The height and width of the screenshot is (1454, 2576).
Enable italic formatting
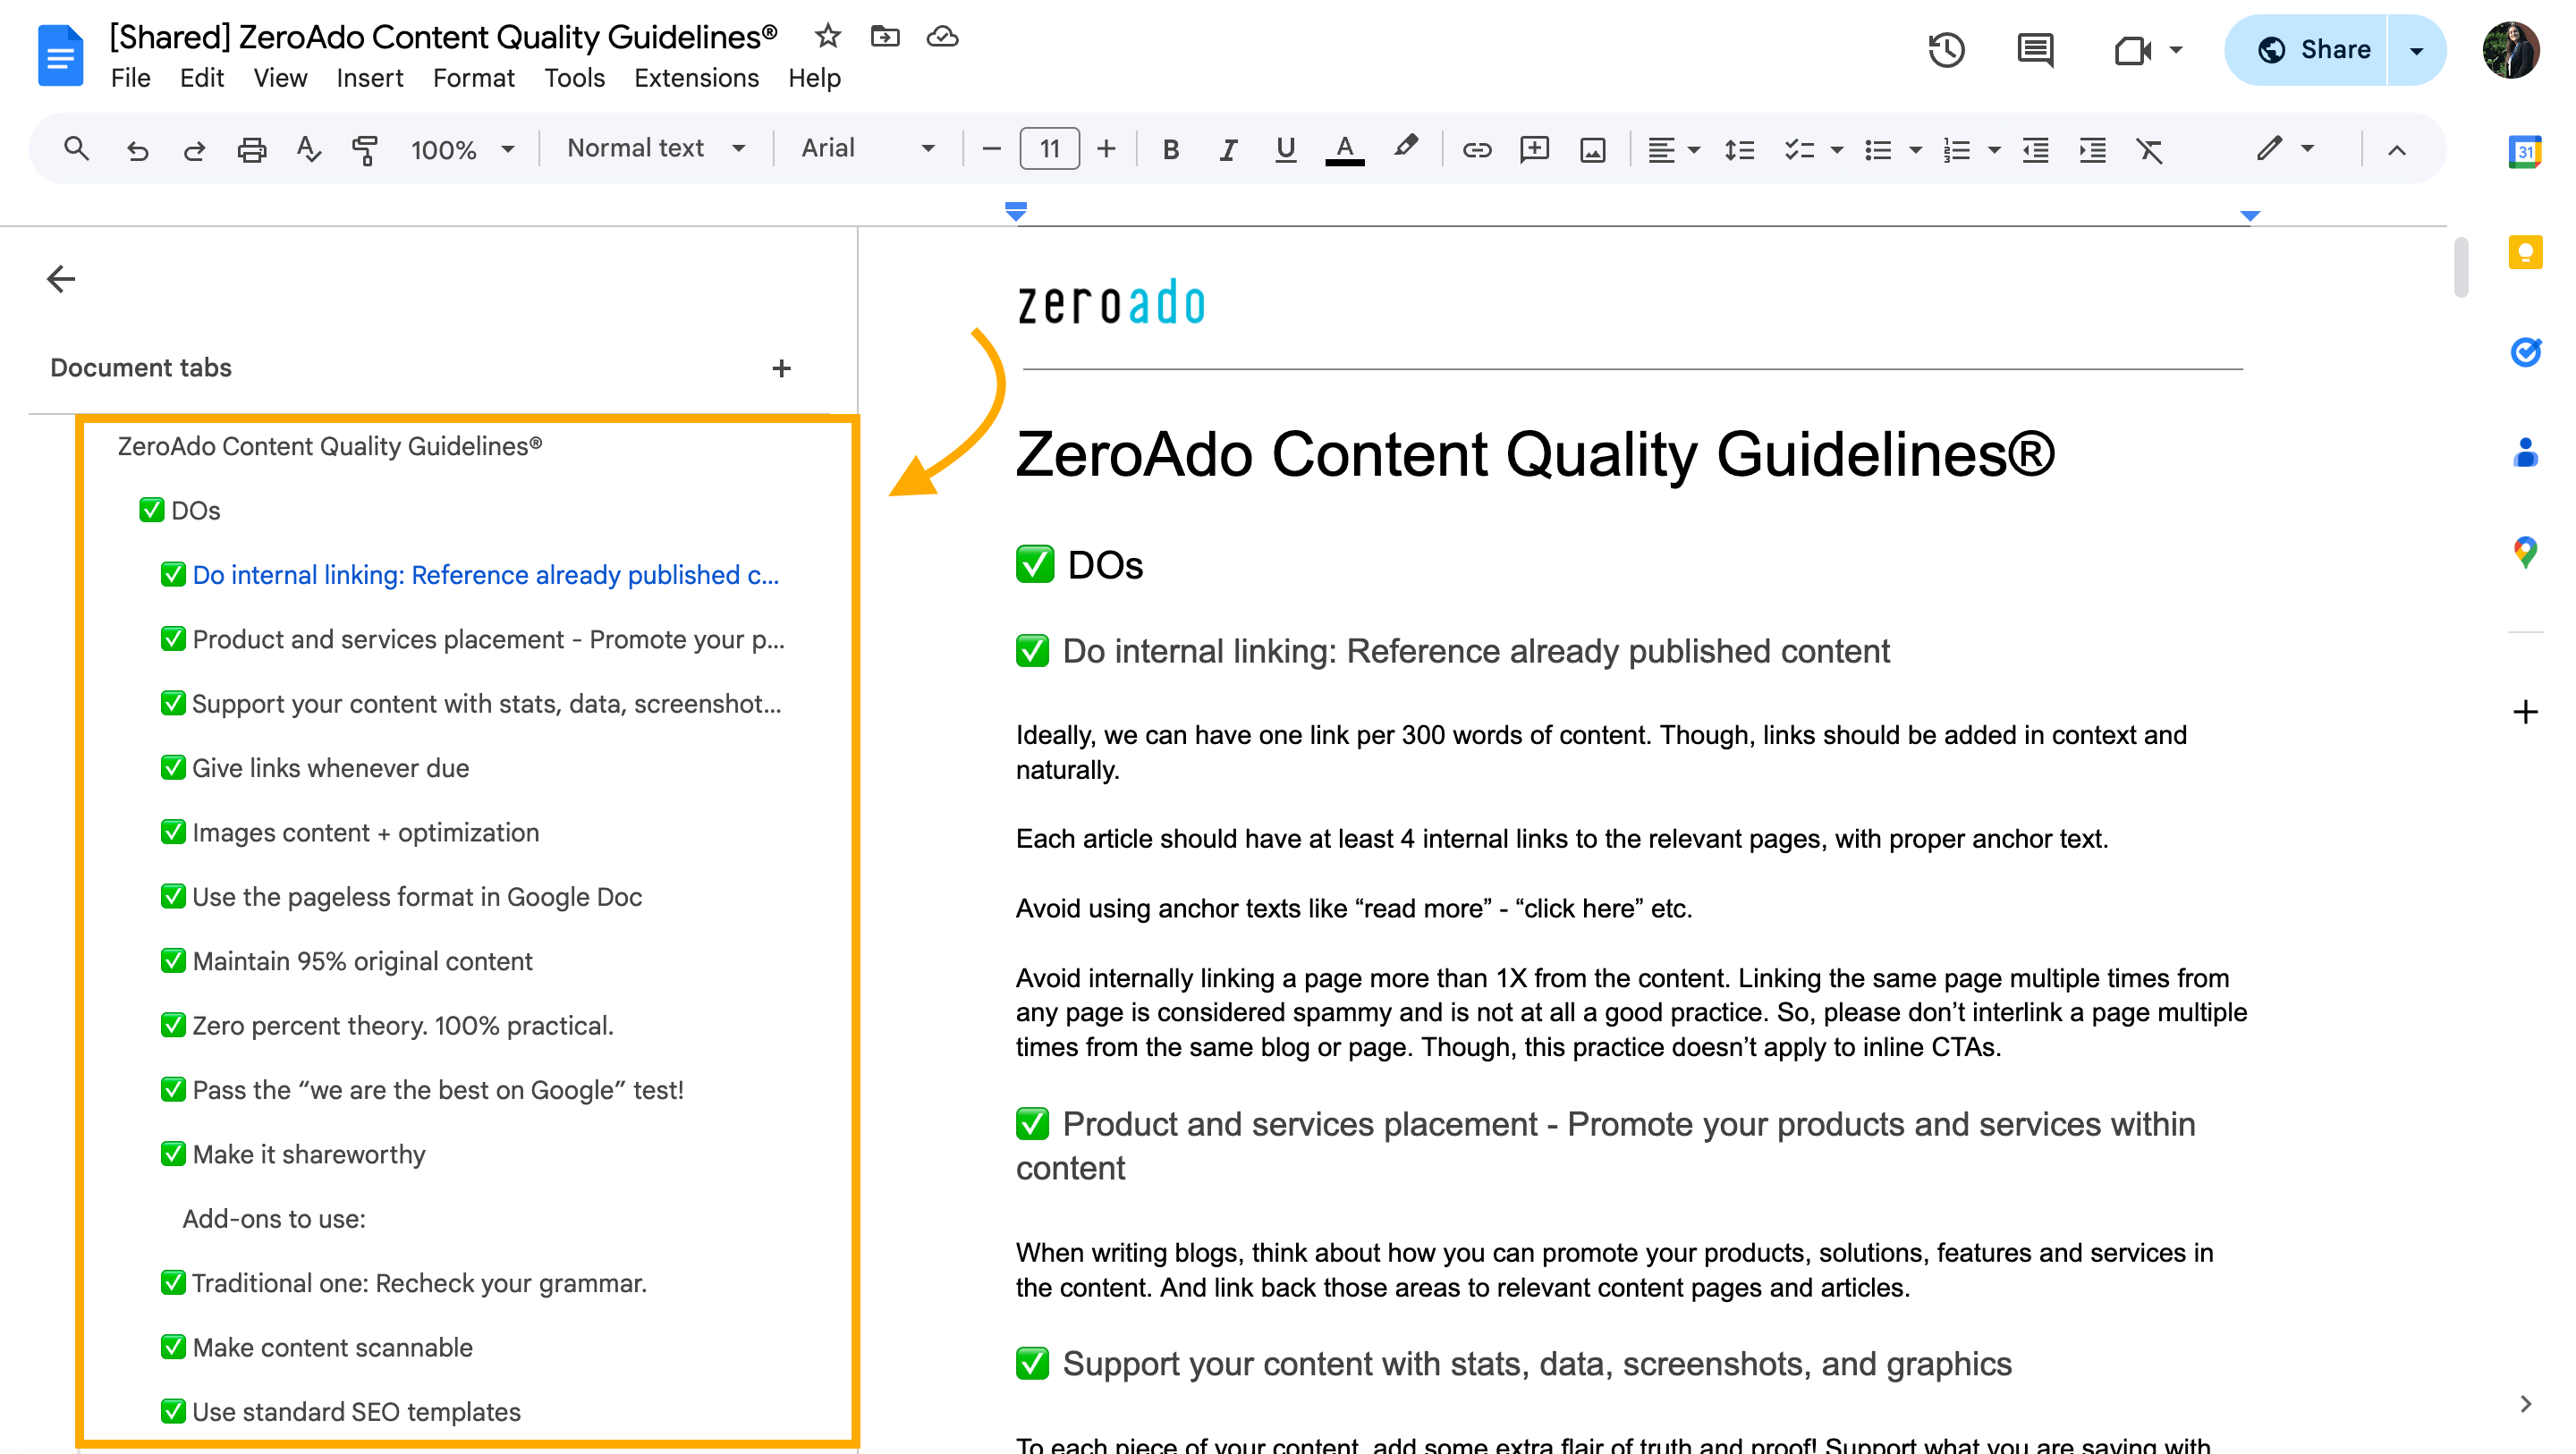coord(1227,149)
